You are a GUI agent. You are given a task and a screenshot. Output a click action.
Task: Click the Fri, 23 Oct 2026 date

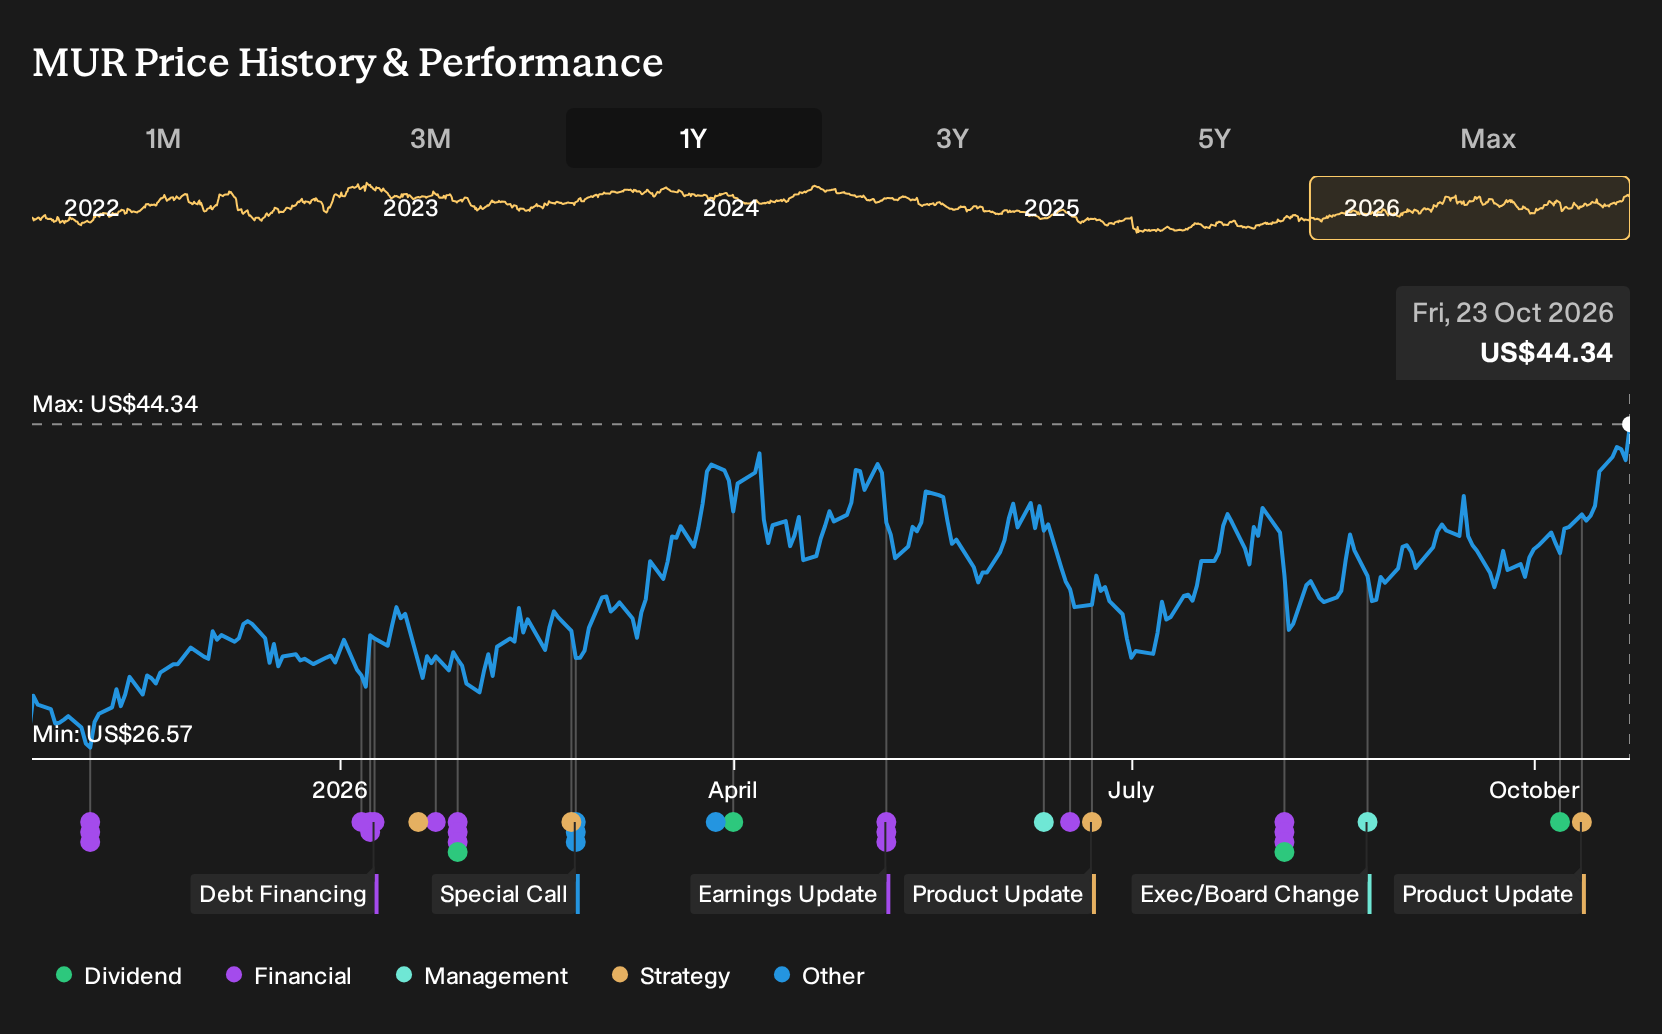[x=1513, y=313]
